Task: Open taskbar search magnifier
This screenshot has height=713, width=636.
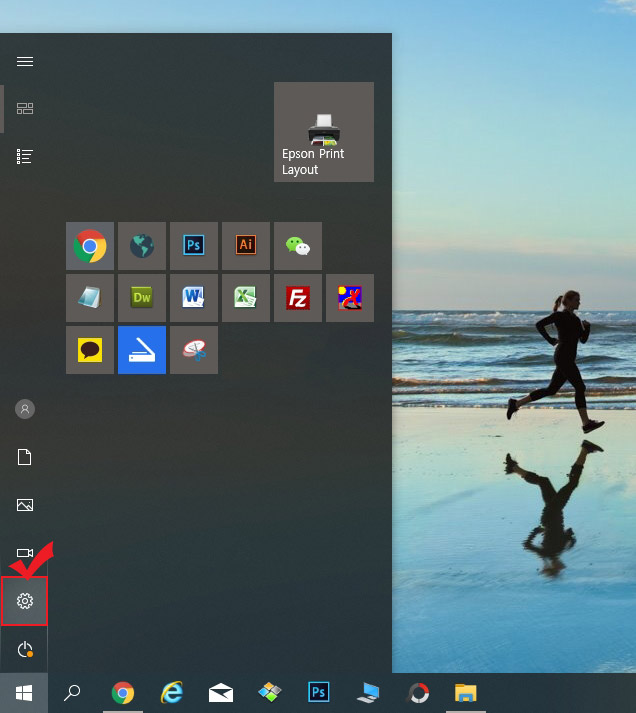Action: tap(72, 693)
